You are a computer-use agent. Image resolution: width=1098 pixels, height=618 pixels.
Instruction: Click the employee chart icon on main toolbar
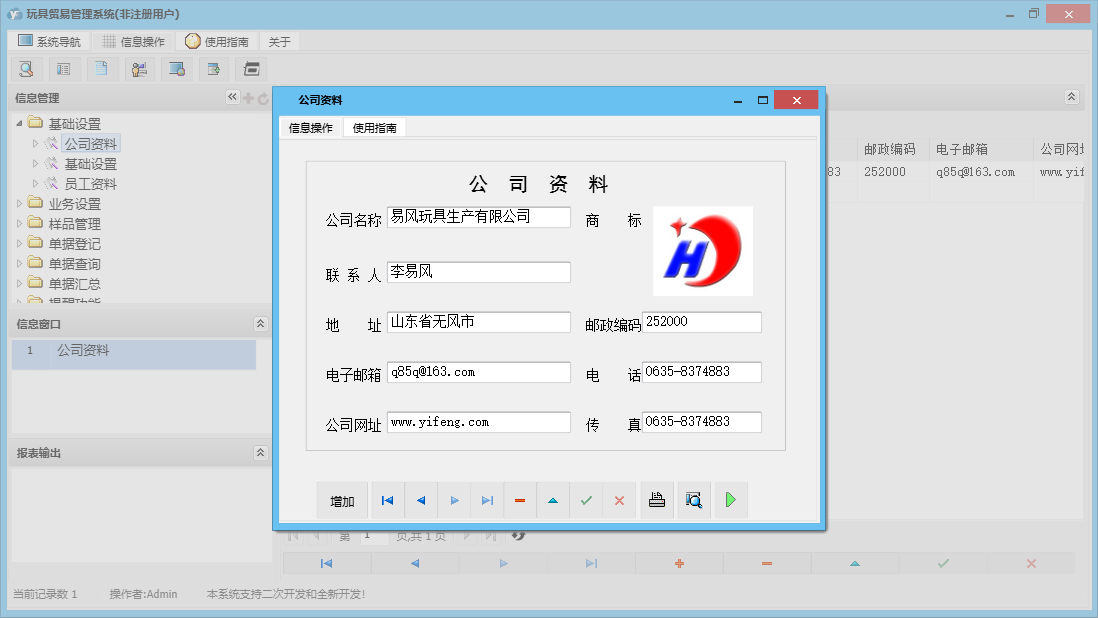(139, 69)
